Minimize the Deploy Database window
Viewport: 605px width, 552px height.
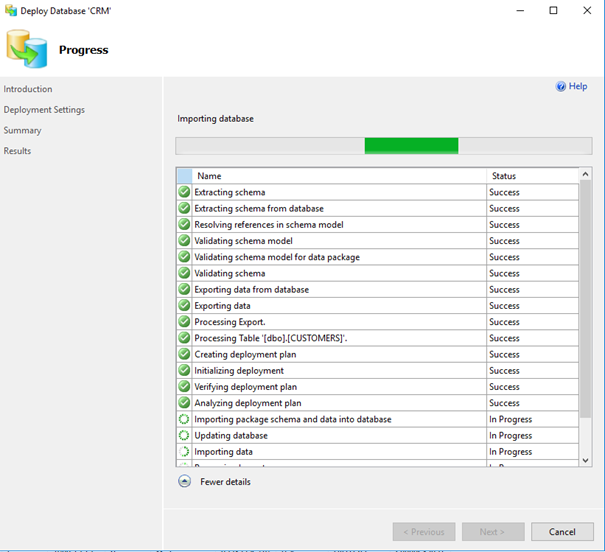point(520,10)
